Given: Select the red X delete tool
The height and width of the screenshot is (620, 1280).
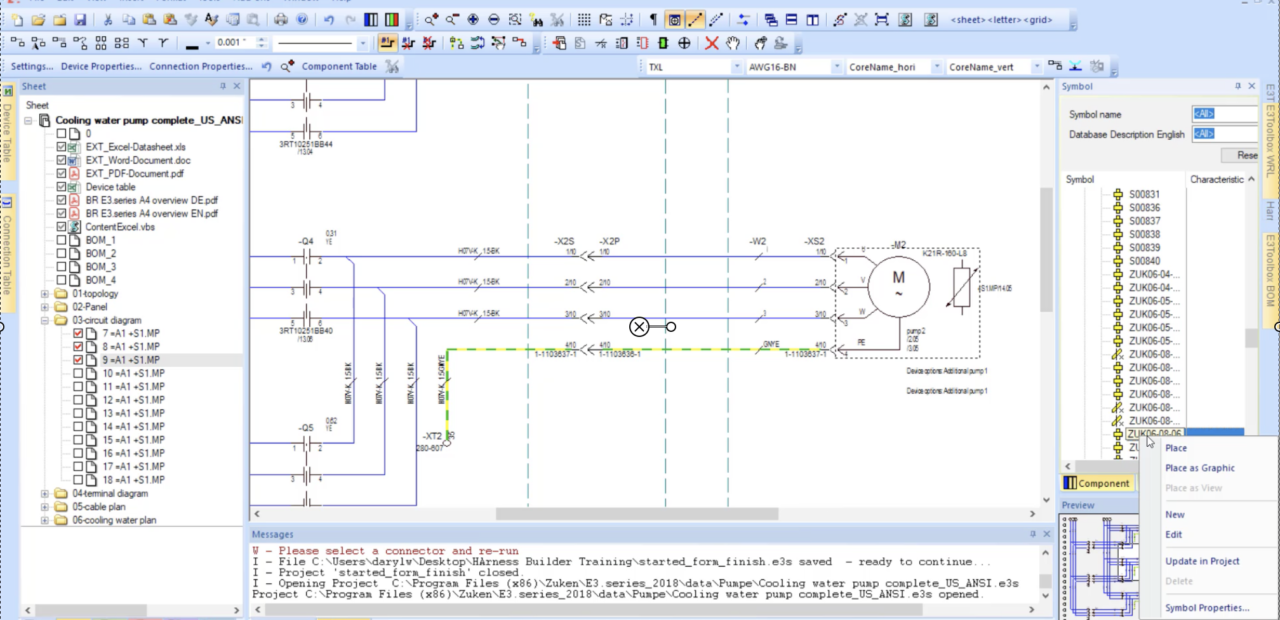Looking at the screenshot, I should tap(711, 43).
